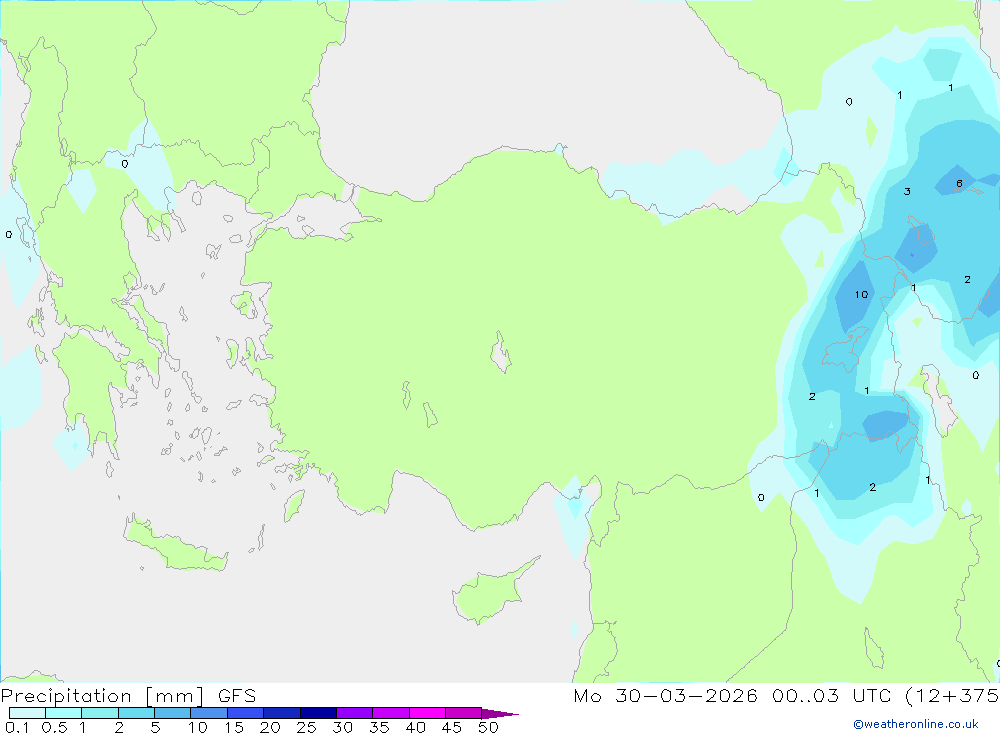Image resolution: width=1000 pixels, height=733 pixels.
Task: Click the 35–40 mm legend color swatch
Action: [x=391, y=713]
